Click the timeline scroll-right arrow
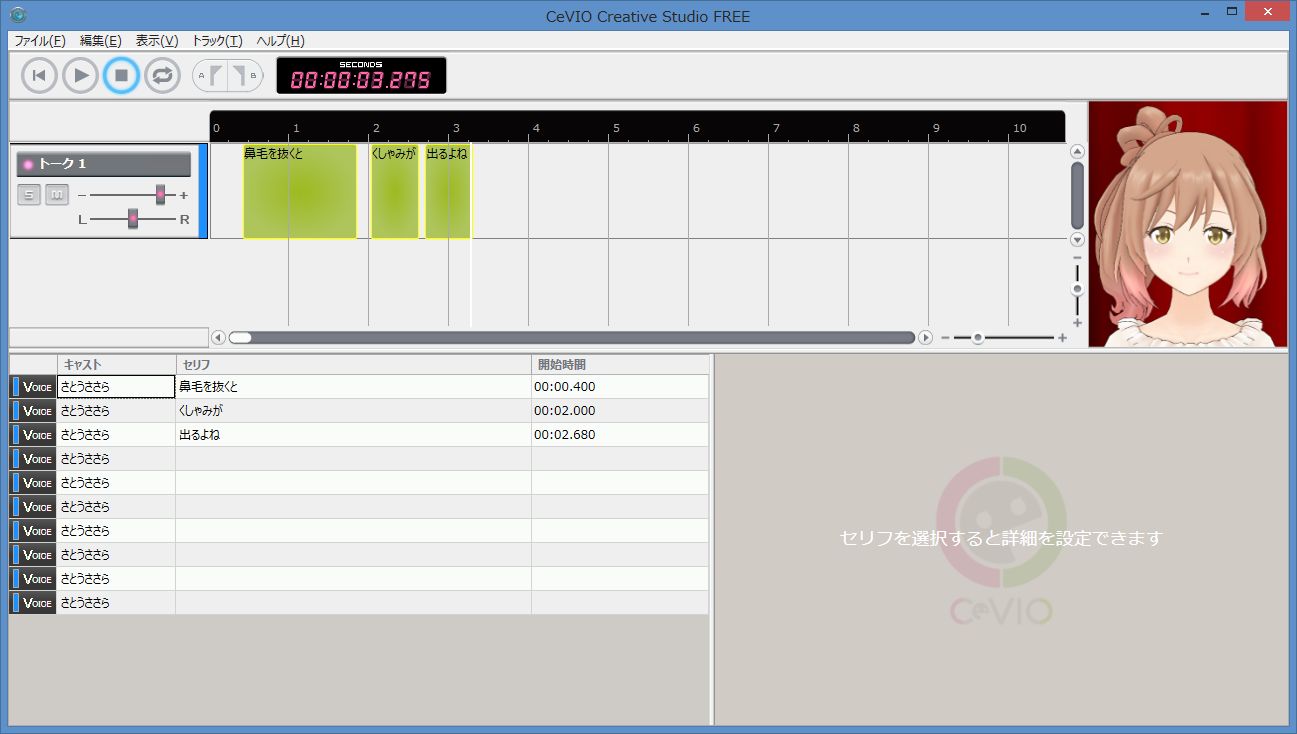Image resolution: width=1297 pixels, height=734 pixels. tap(925, 338)
